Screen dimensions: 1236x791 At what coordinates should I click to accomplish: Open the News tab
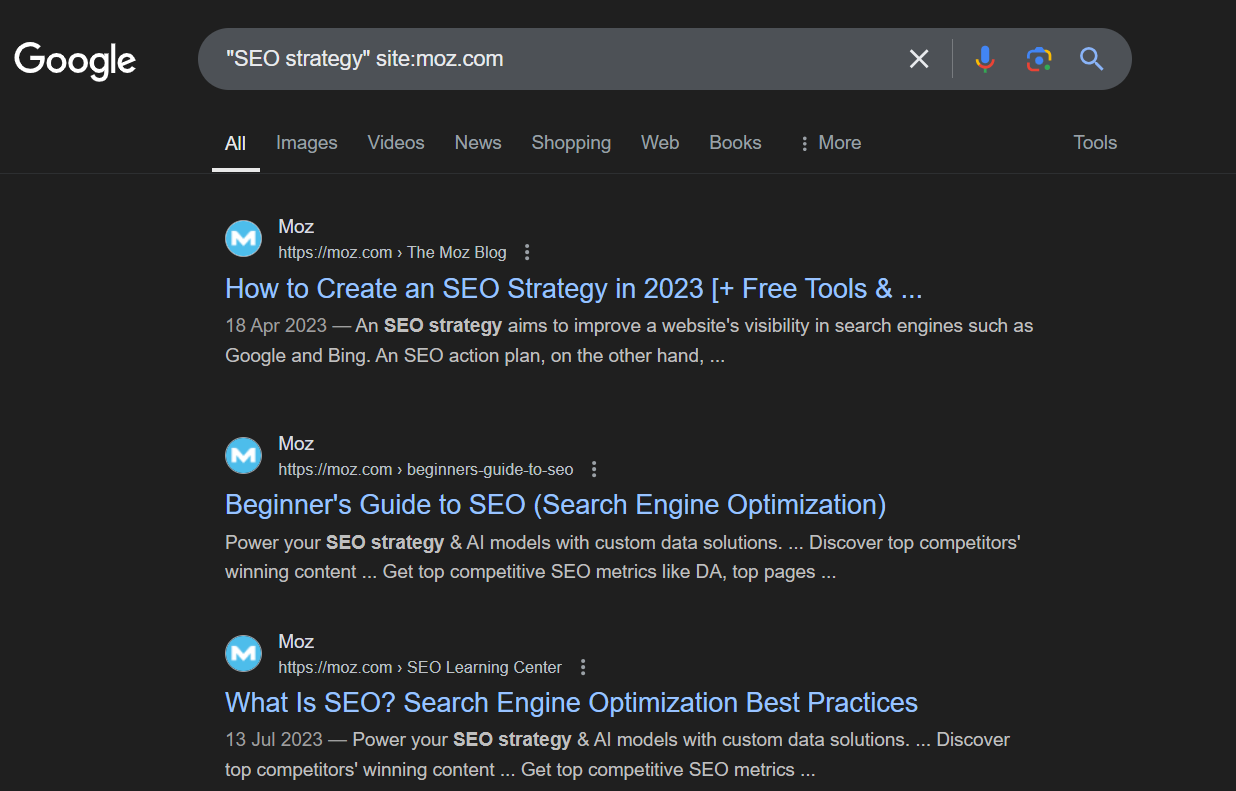click(x=478, y=143)
